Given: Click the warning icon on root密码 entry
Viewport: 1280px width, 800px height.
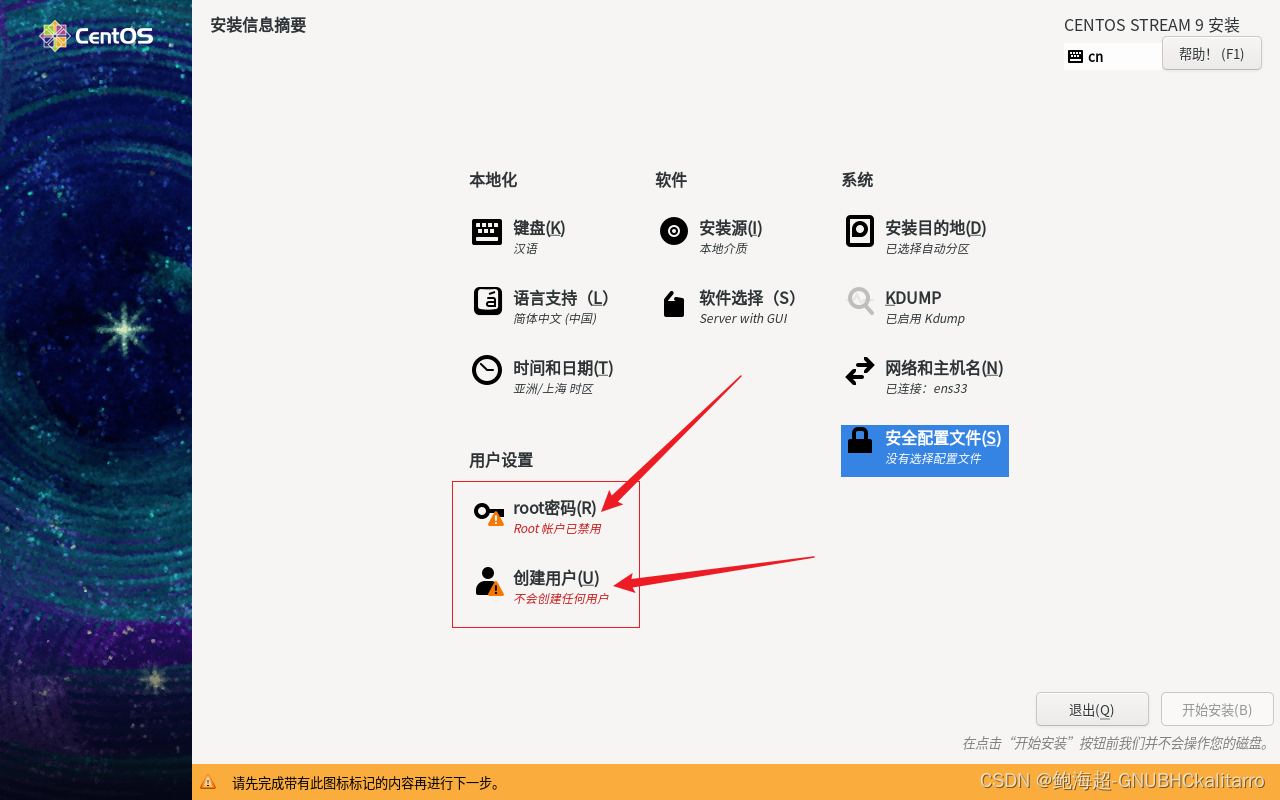Looking at the screenshot, I should pyautogui.click(x=494, y=521).
